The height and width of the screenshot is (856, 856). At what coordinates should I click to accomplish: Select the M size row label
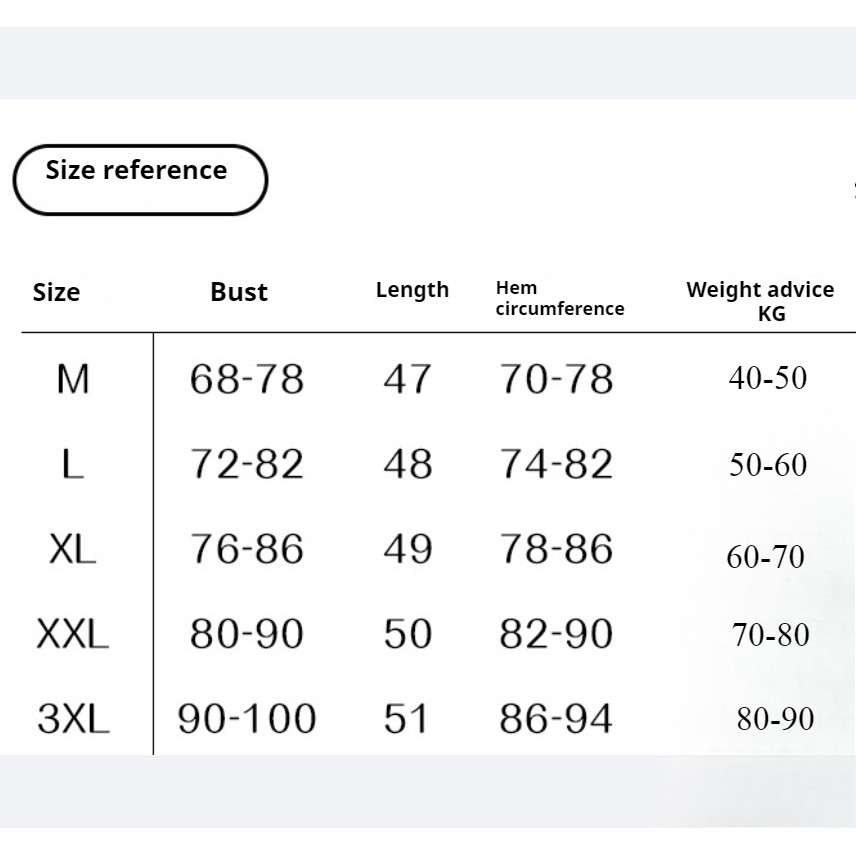73,379
